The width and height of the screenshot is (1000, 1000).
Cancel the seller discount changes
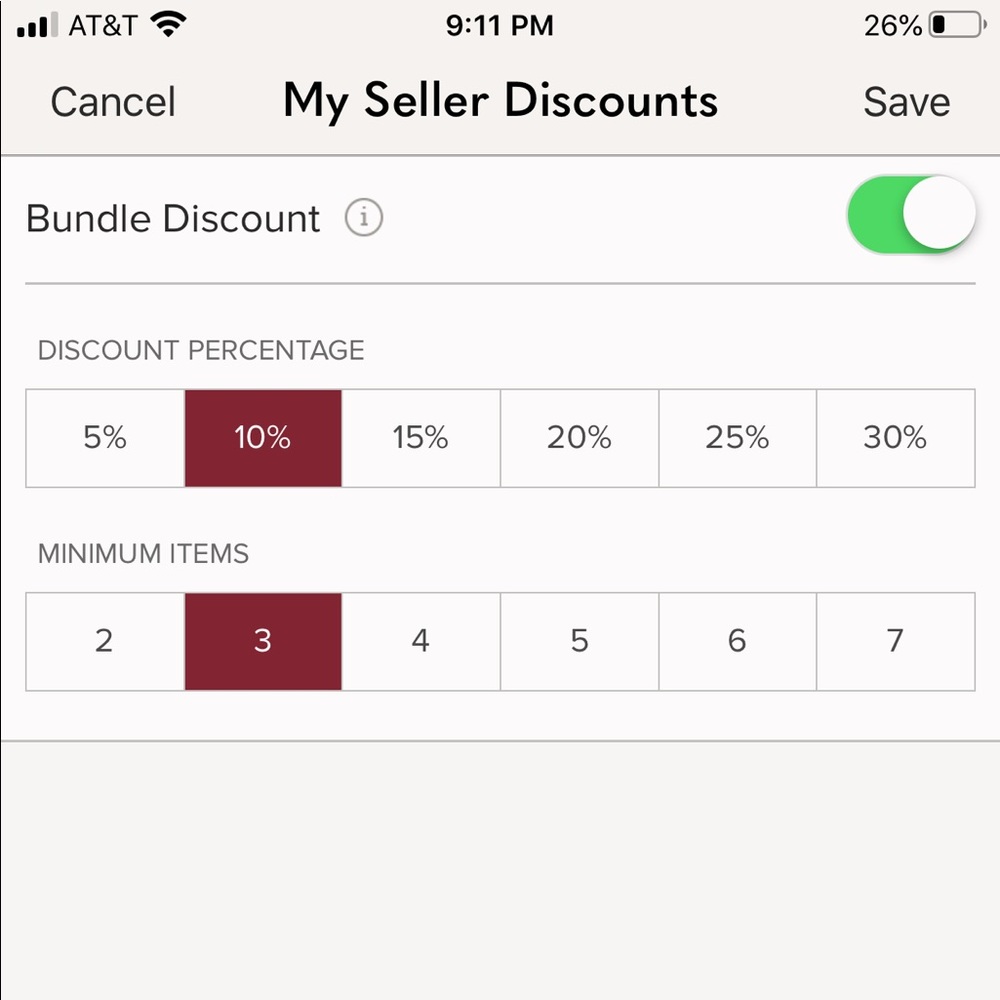112,101
